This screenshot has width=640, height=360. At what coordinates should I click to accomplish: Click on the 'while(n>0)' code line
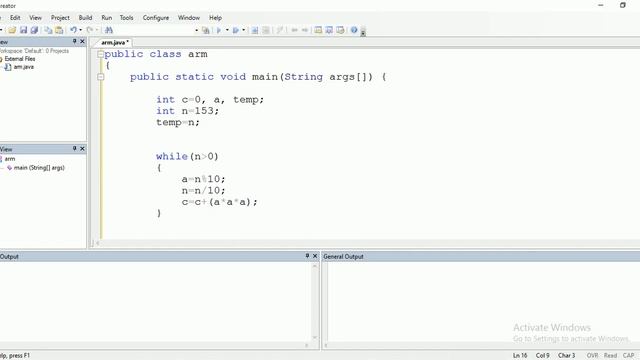pos(187,156)
